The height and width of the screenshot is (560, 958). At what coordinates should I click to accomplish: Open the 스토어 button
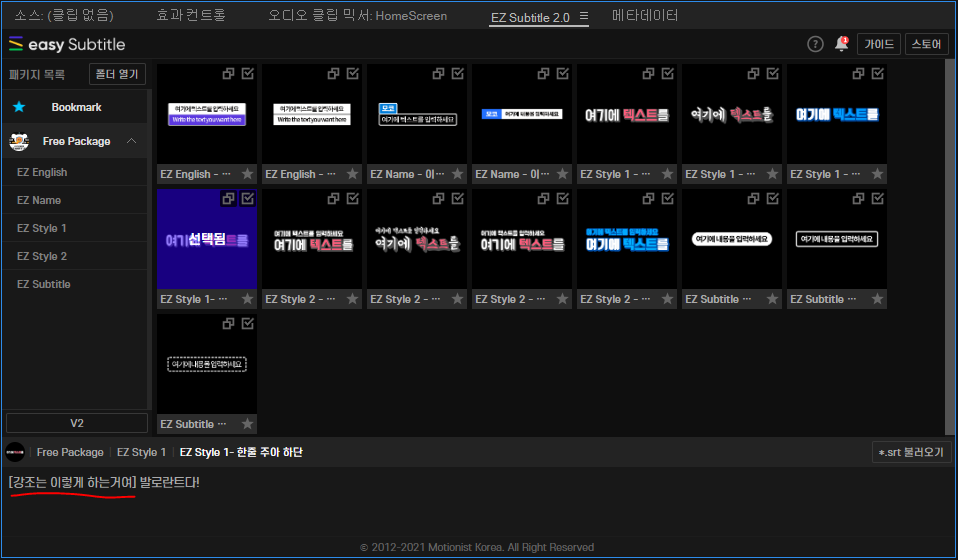click(926, 44)
